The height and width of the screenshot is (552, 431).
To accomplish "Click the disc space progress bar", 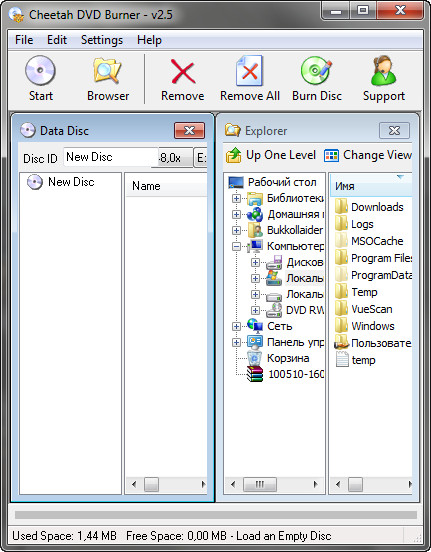I will 216,515.
